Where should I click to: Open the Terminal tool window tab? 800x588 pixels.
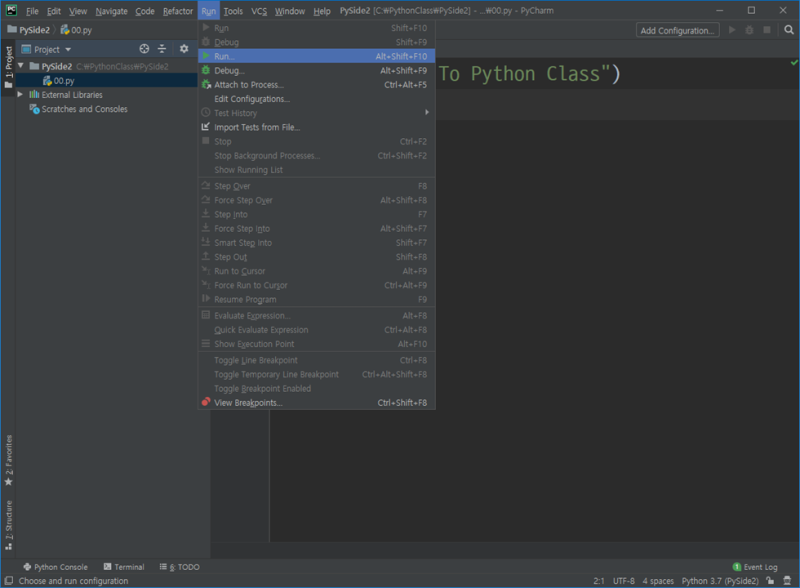[123, 567]
